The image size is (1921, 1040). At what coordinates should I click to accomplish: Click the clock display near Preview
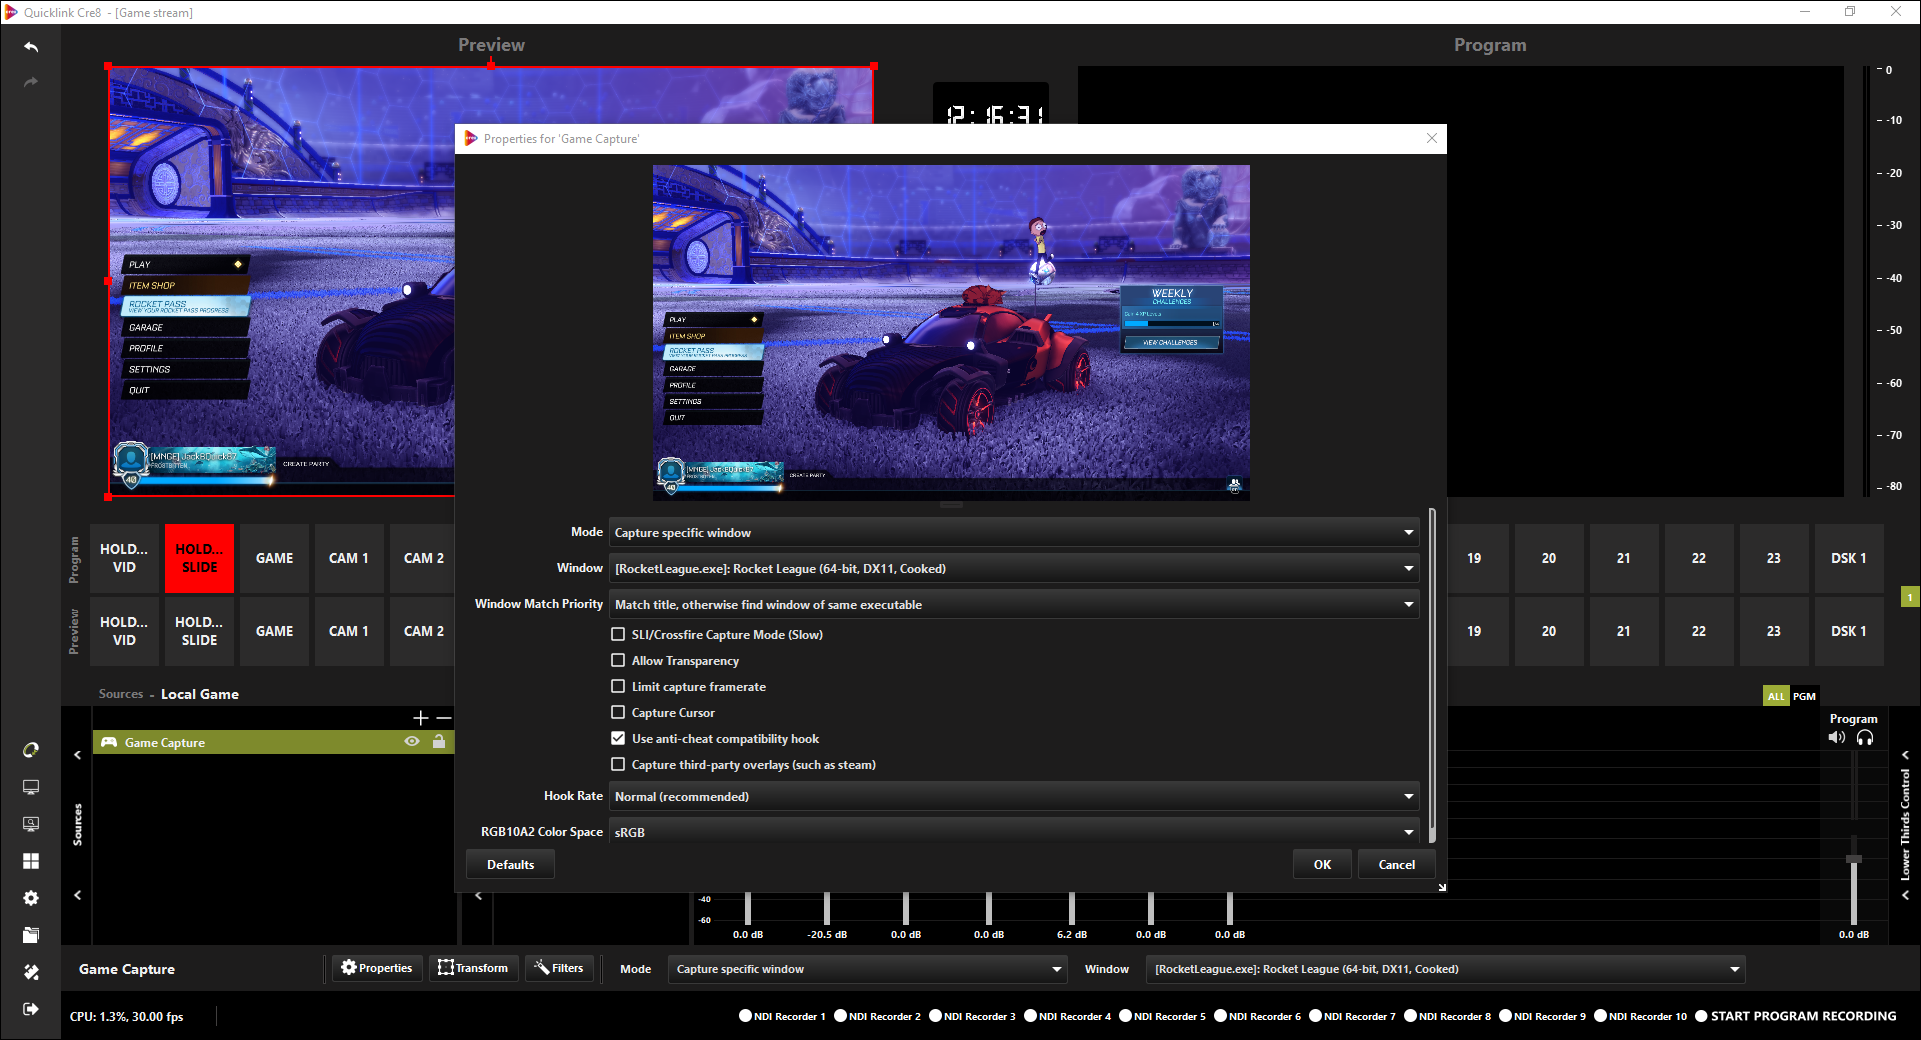point(991,105)
